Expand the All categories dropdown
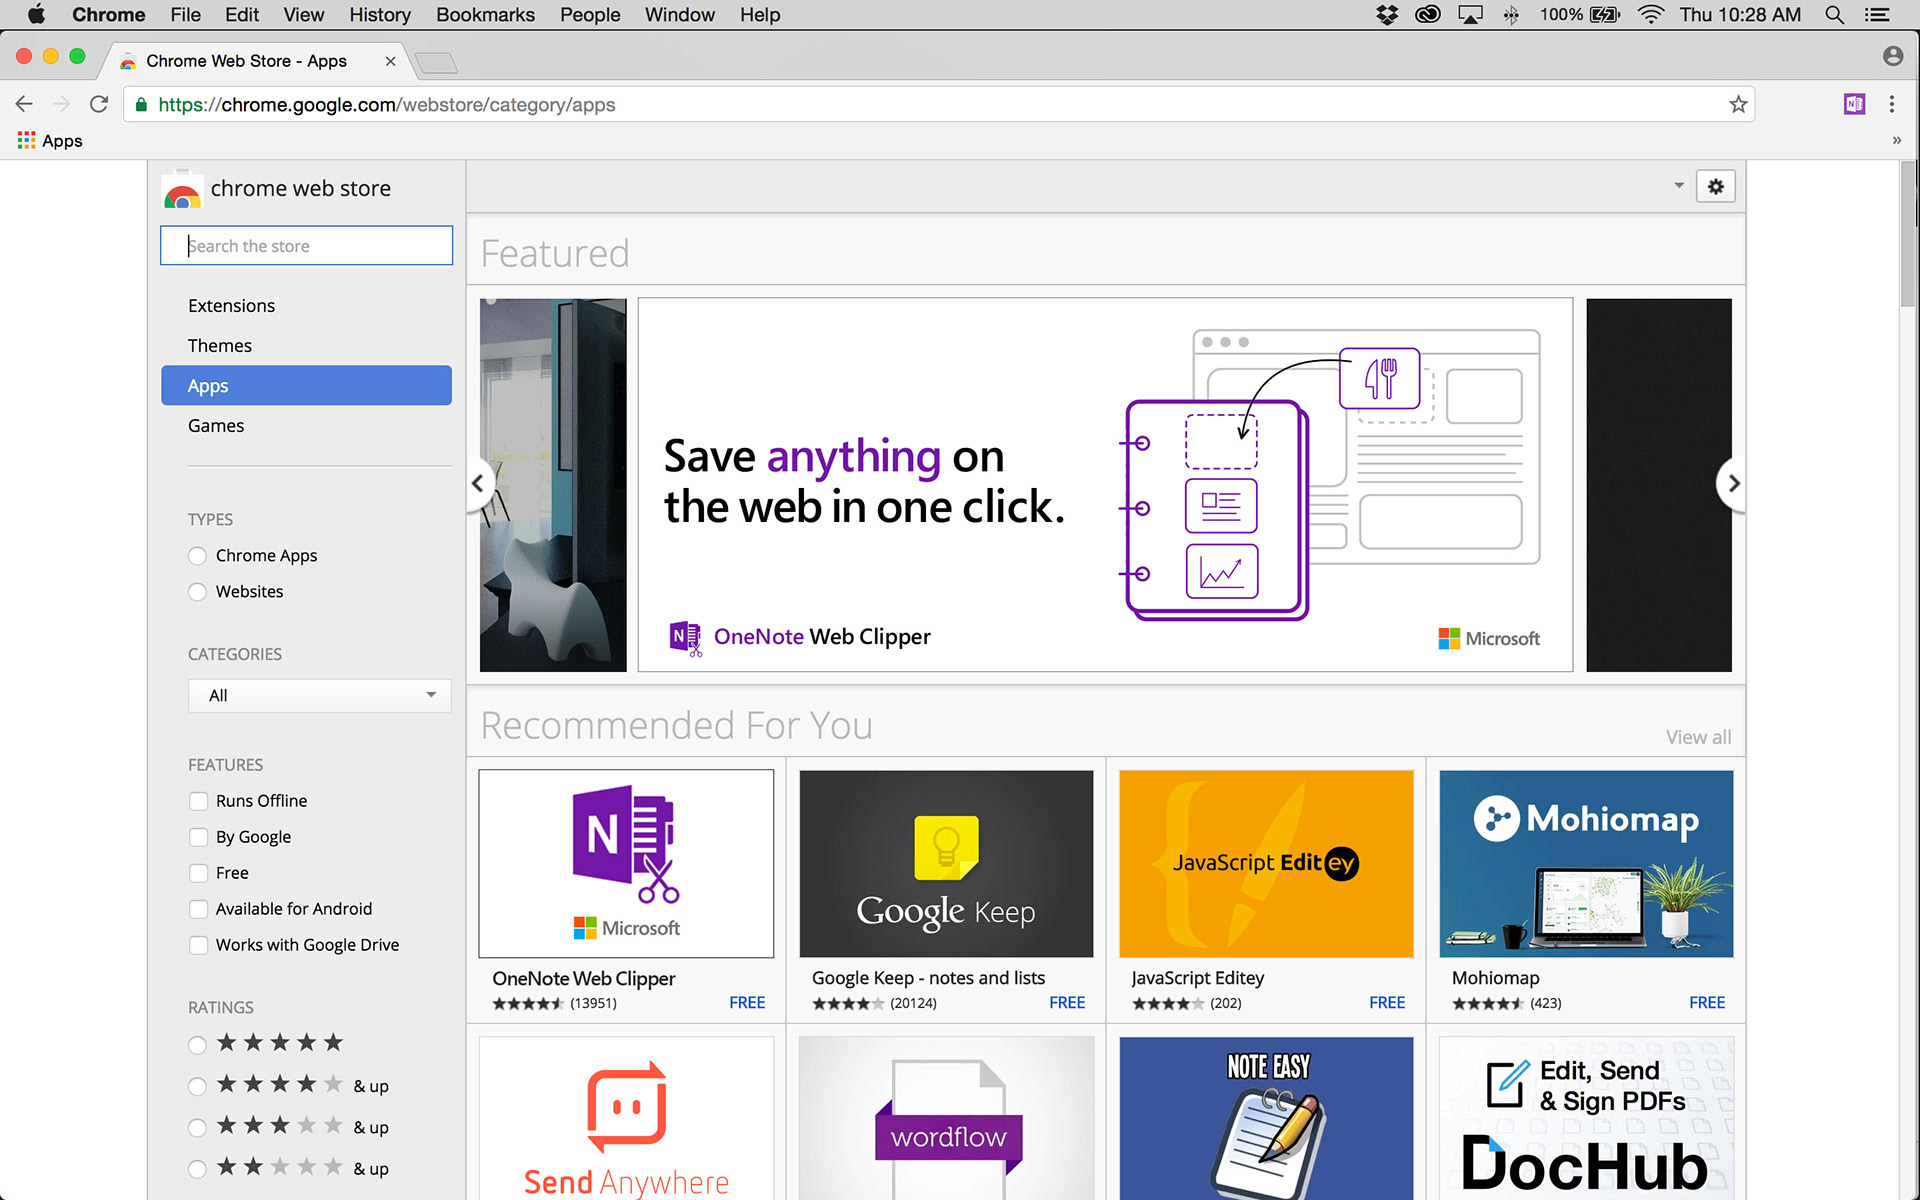 (x=319, y=696)
